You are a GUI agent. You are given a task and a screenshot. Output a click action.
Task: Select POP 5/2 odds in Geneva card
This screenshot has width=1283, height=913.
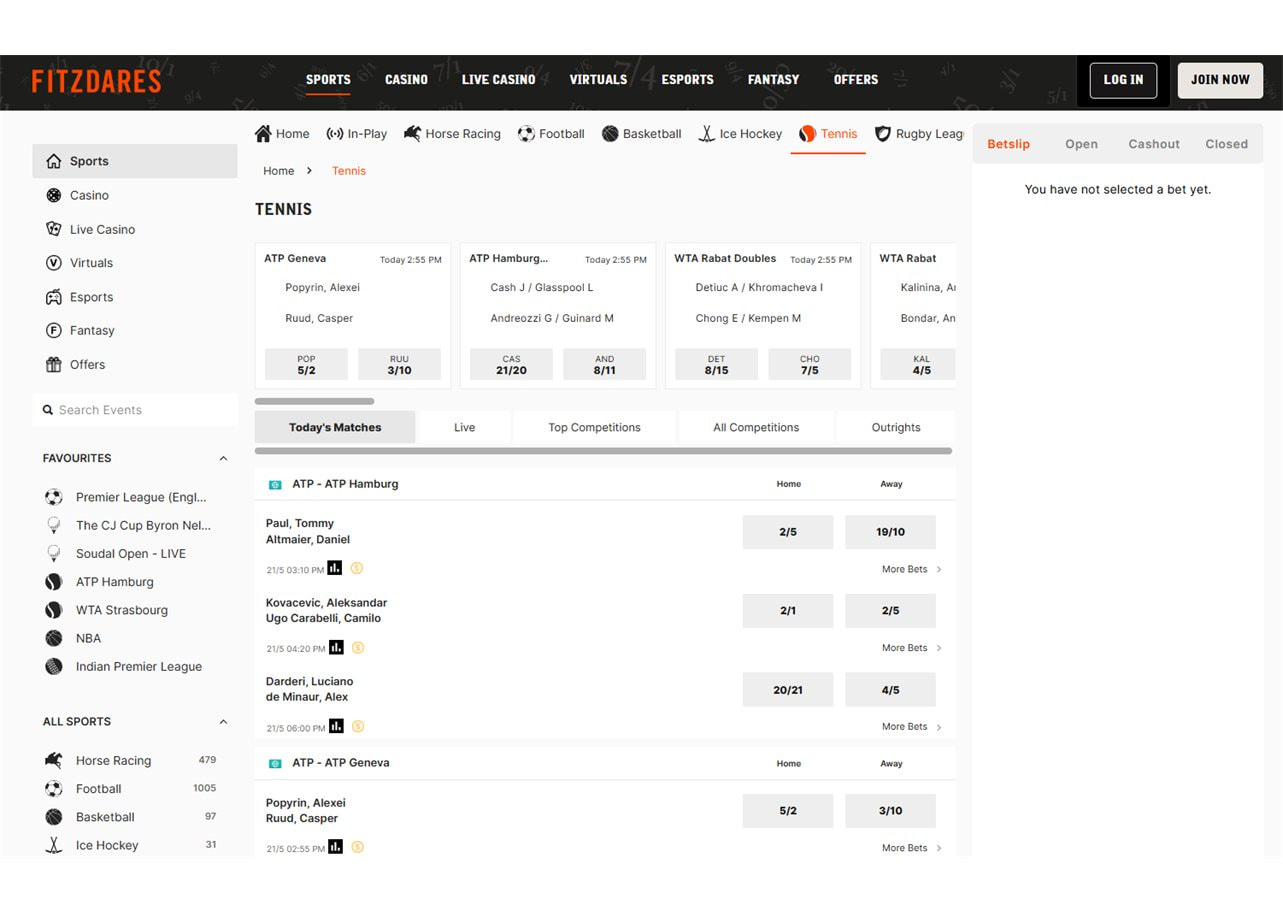pyautogui.click(x=306, y=364)
